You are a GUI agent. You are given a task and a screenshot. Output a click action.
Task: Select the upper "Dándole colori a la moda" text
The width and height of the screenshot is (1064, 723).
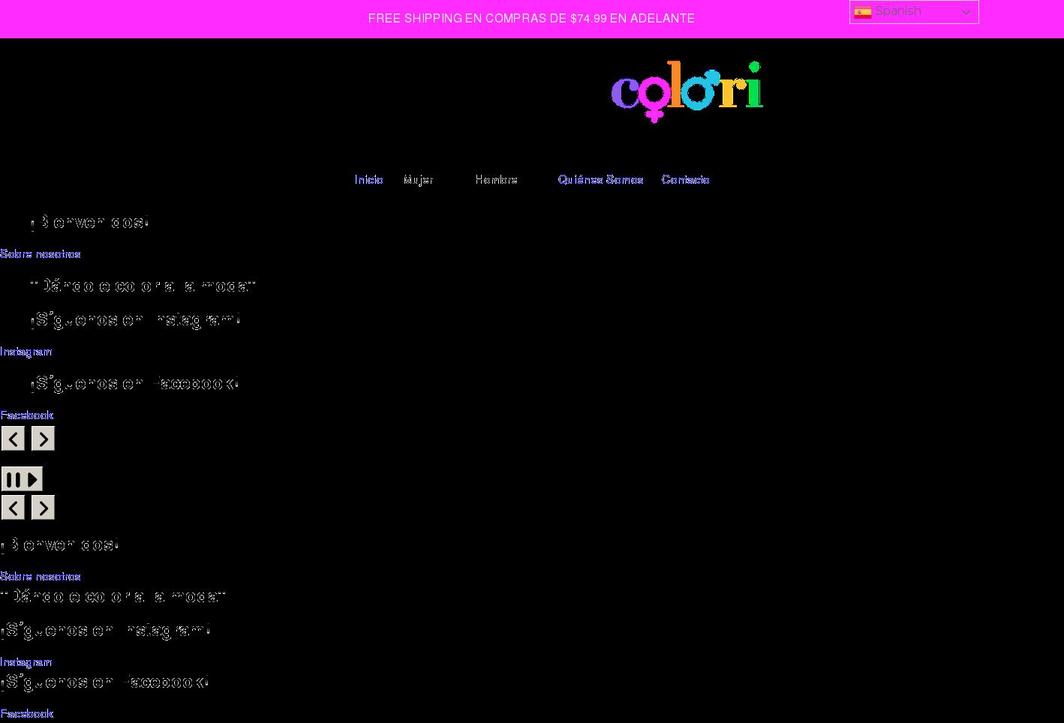tap(142, 286)
